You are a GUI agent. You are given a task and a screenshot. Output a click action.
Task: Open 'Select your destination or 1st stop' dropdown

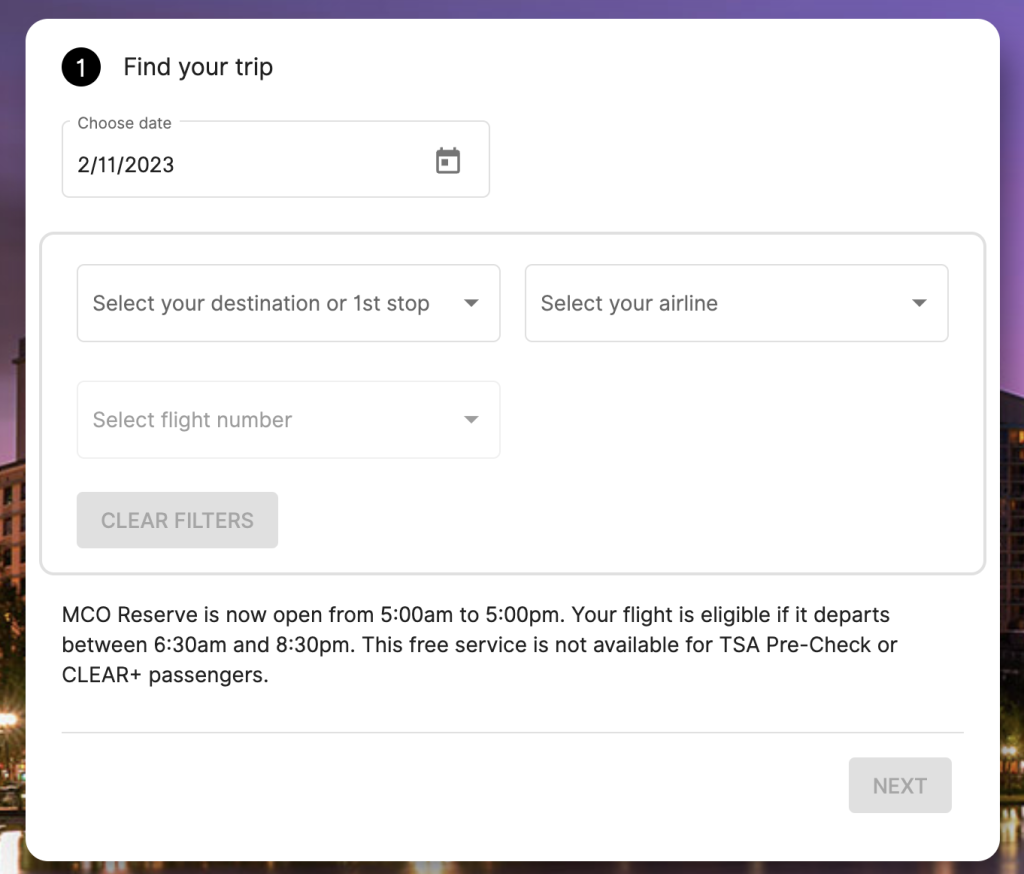288,303
